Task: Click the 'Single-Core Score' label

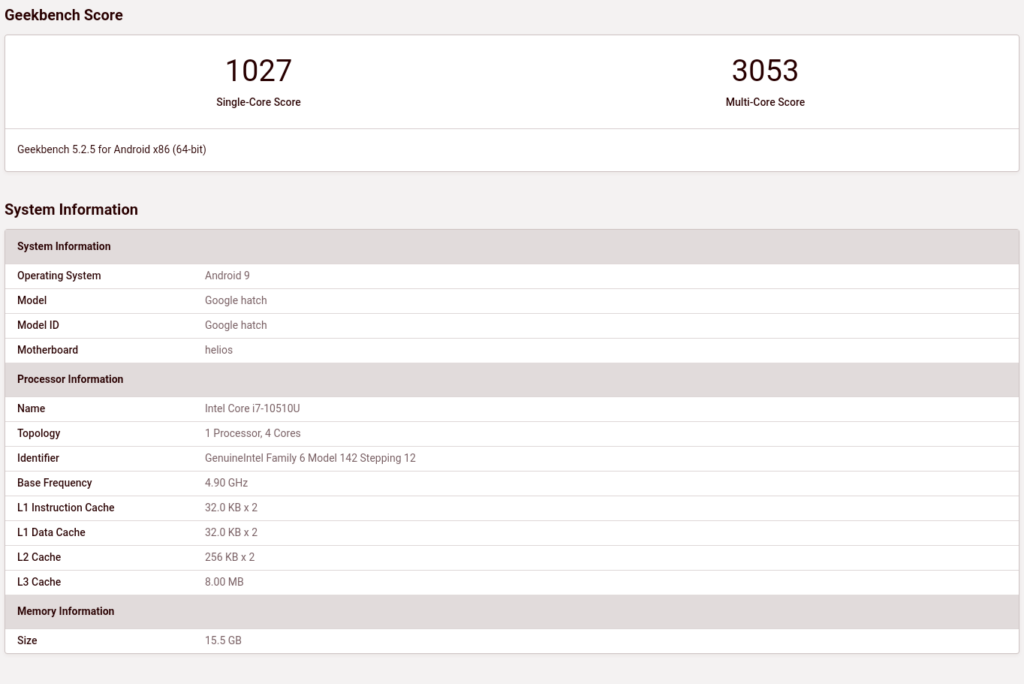Action: (259, 102)
